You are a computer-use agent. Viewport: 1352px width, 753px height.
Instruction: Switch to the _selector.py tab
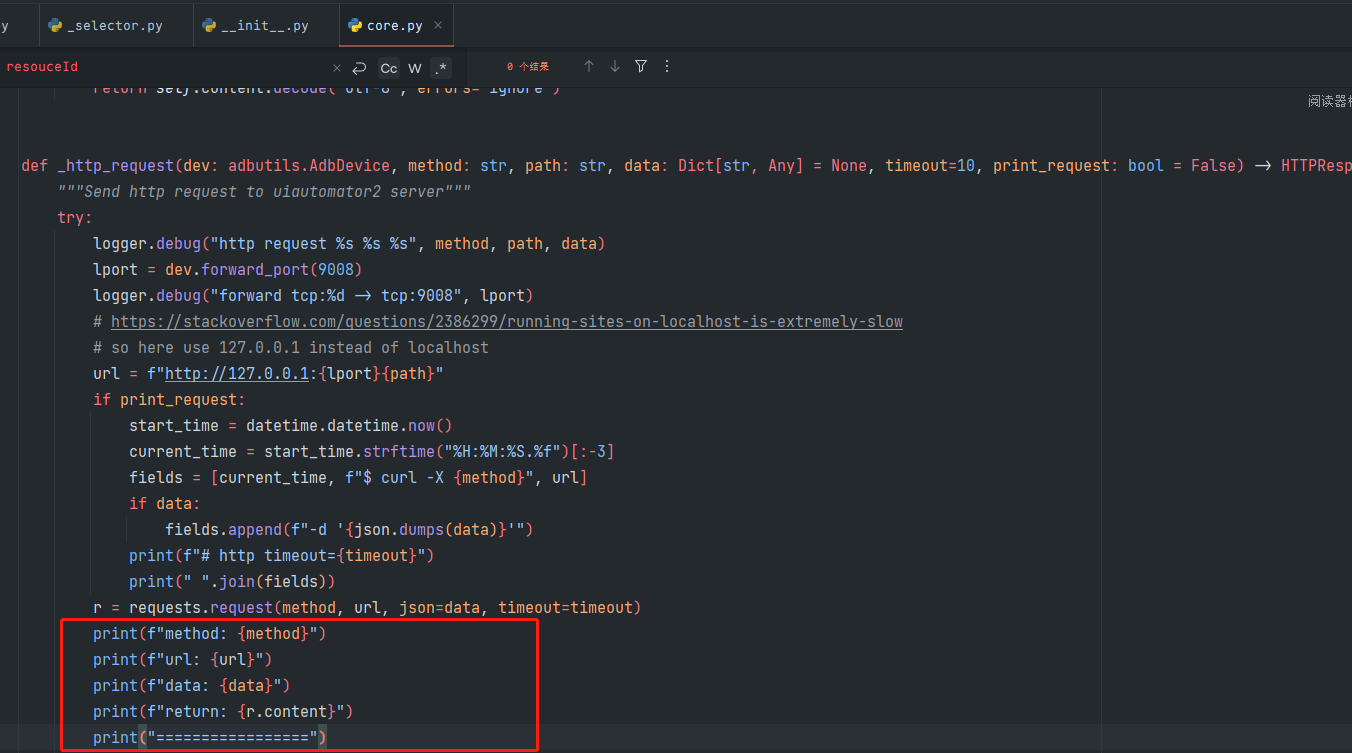[114, 25]
